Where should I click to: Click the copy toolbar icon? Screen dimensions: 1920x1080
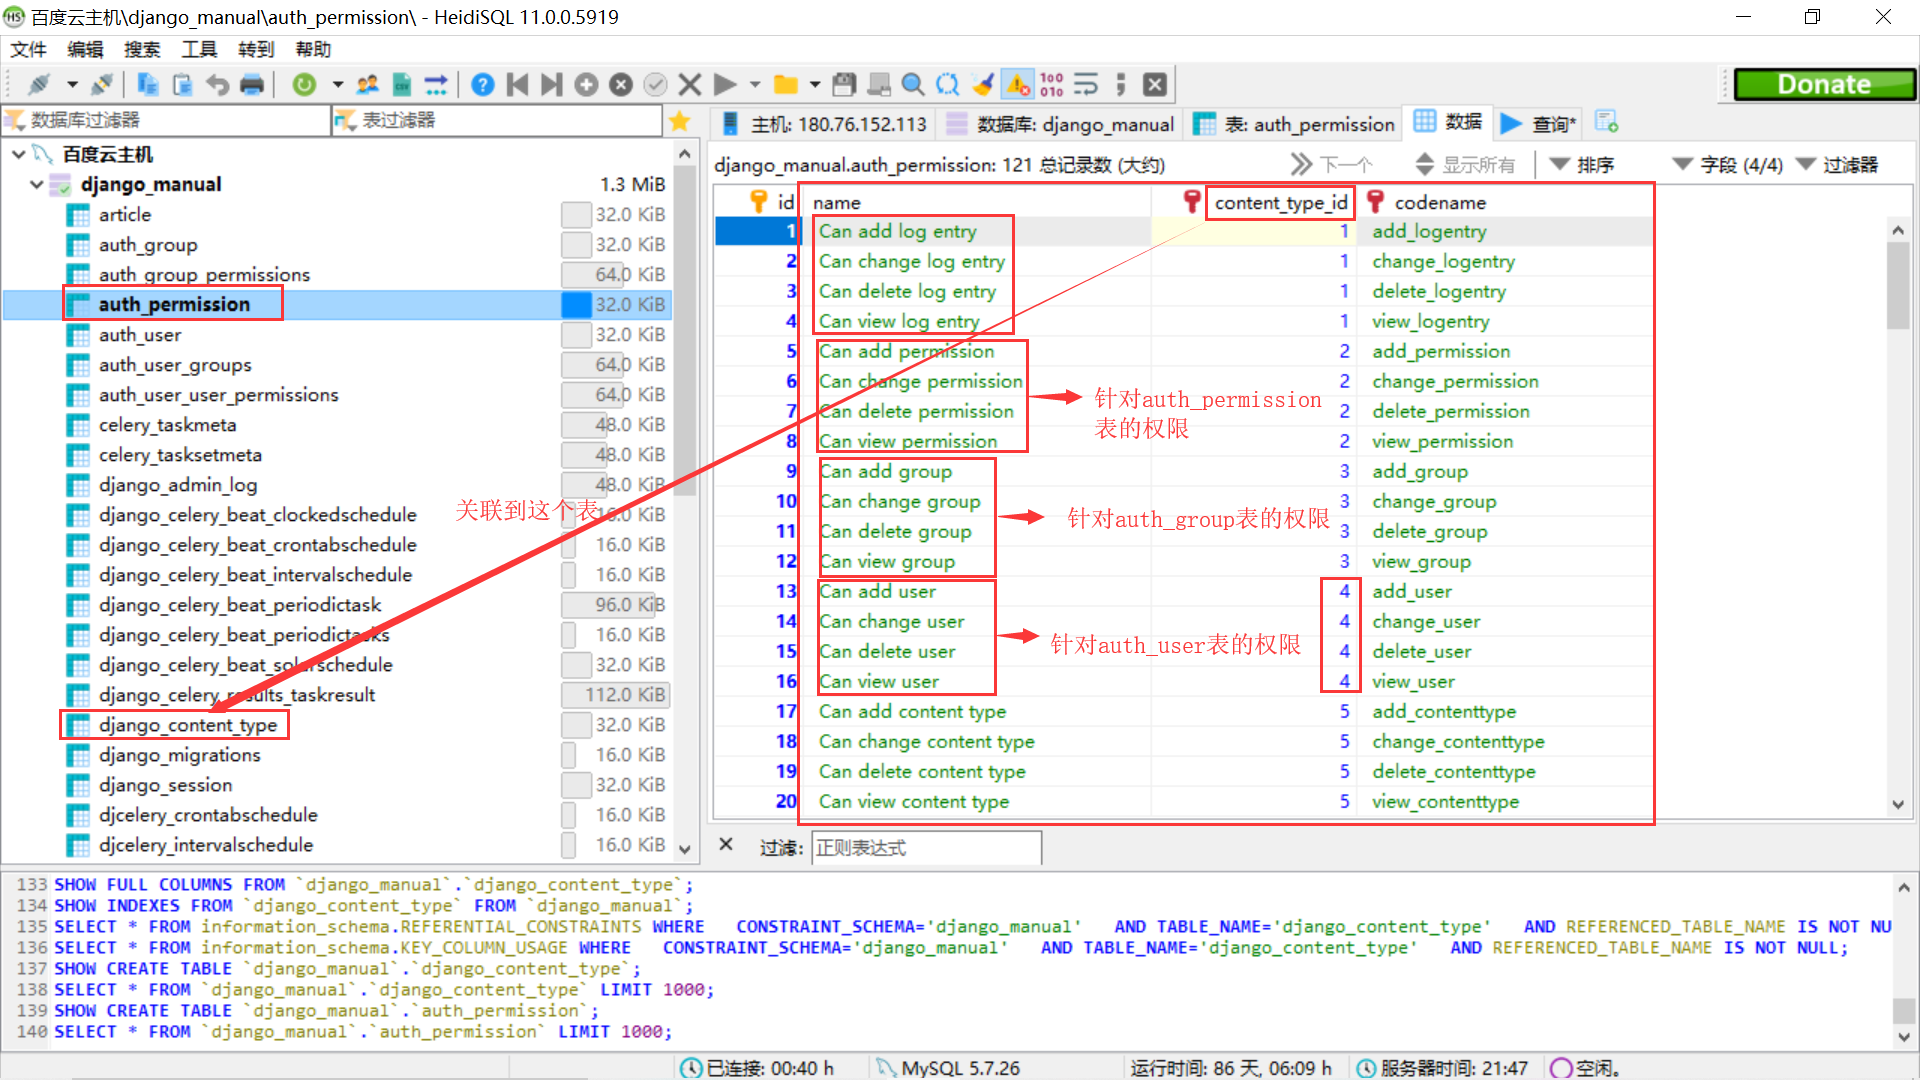click(x=148, y=85)
